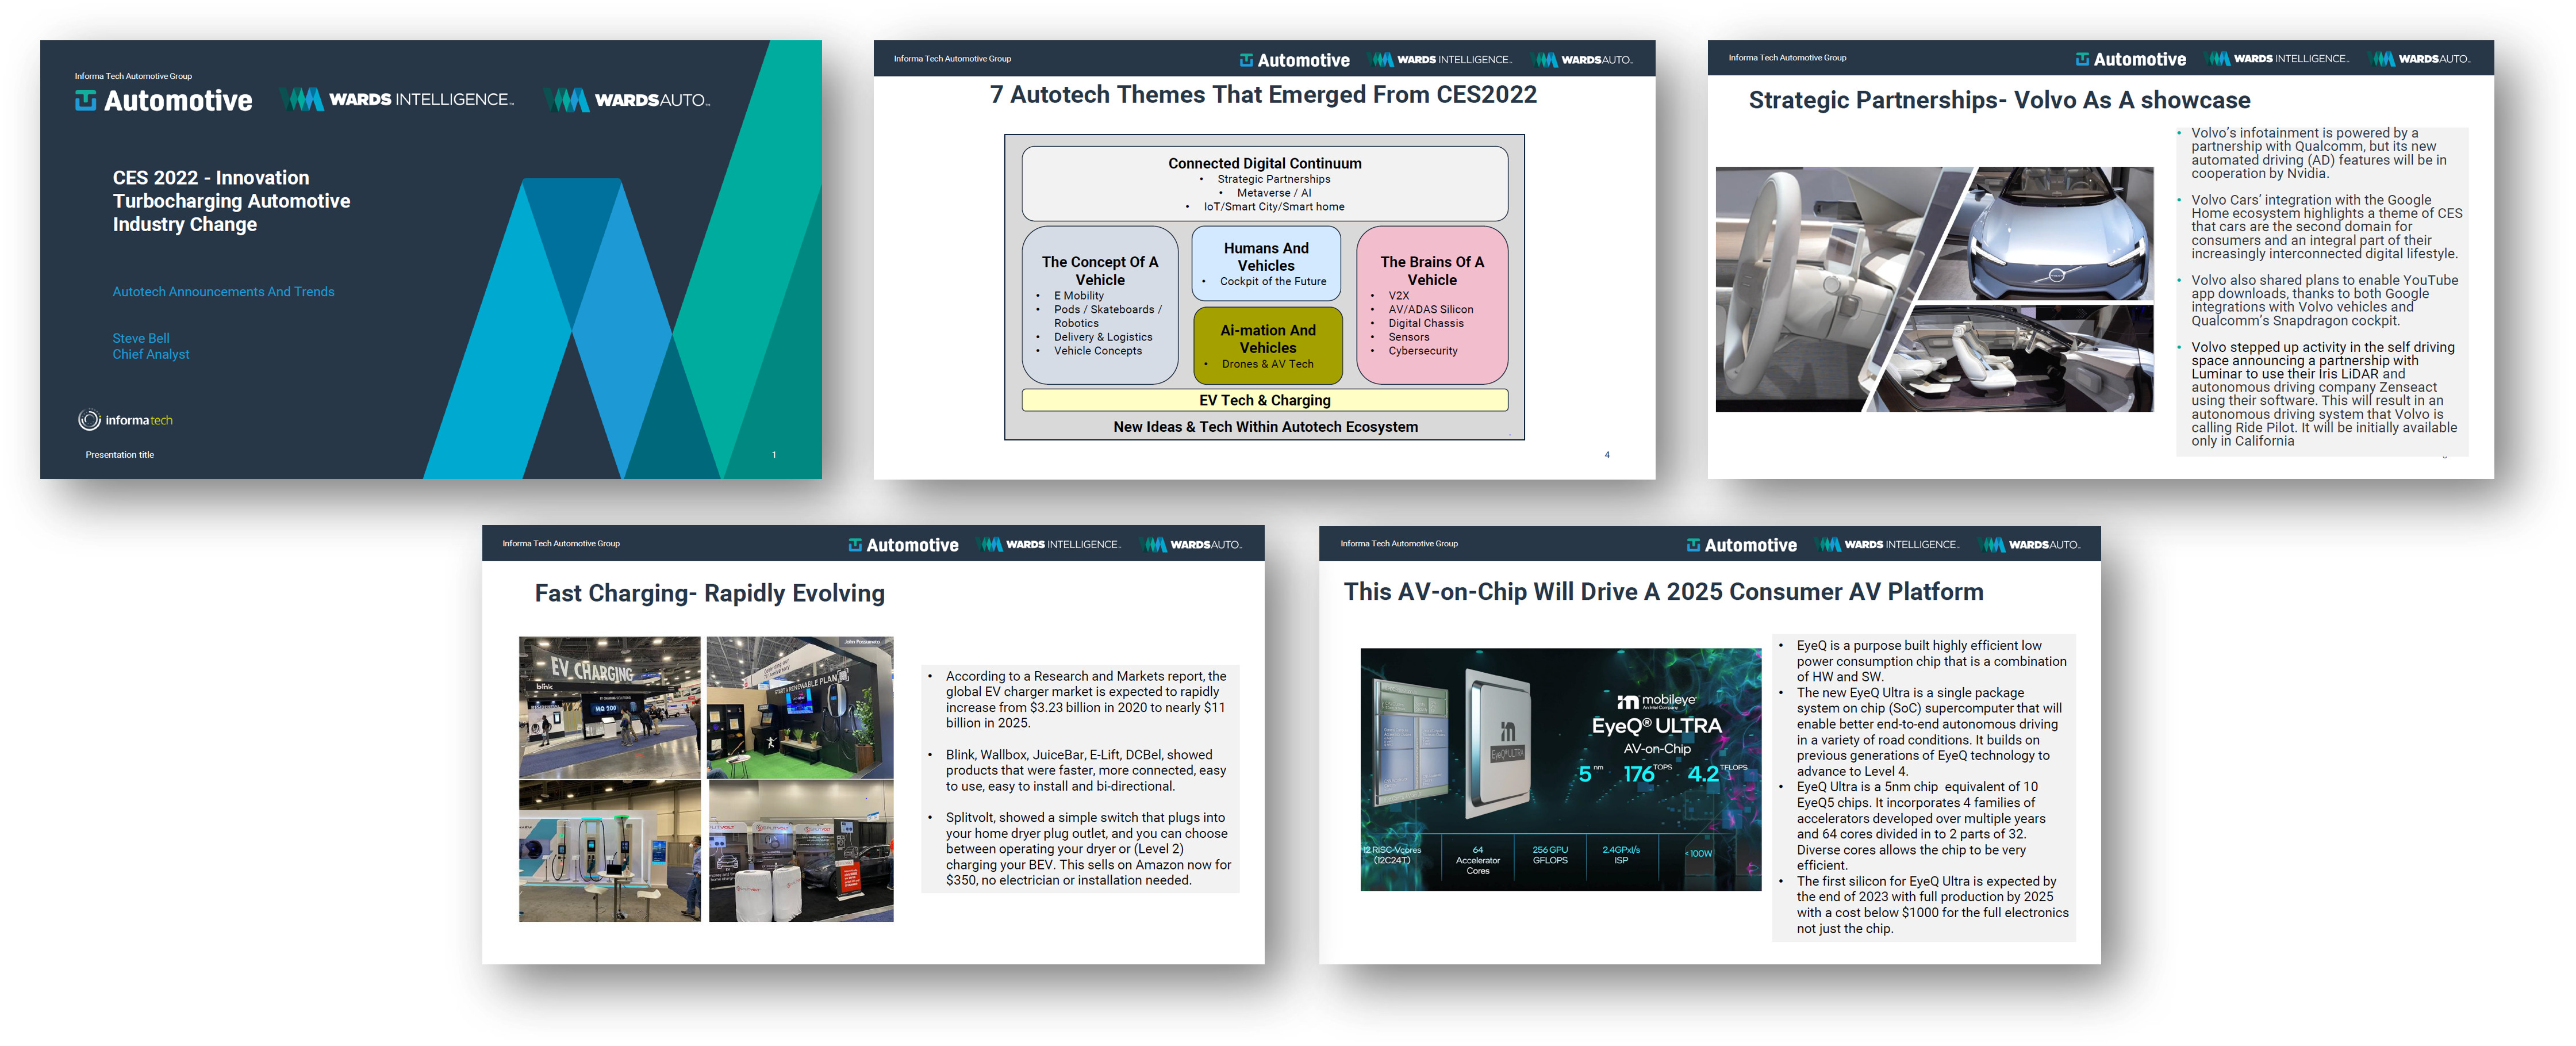Image resolution: width=2576 pixels, height=1046 pixels.
Task: Click the 'Autotech Announcements And Trends' subtitle
Action: 223,292
